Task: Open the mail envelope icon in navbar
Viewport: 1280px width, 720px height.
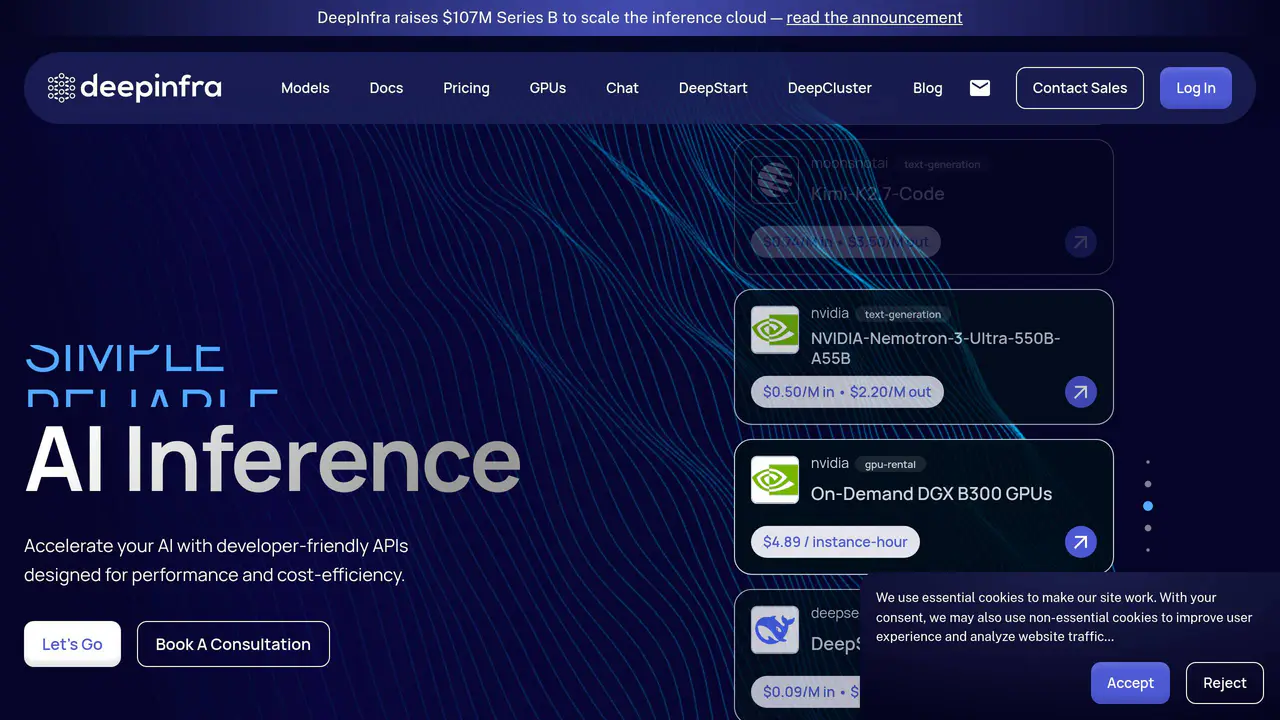Action: tap(980, 88)
